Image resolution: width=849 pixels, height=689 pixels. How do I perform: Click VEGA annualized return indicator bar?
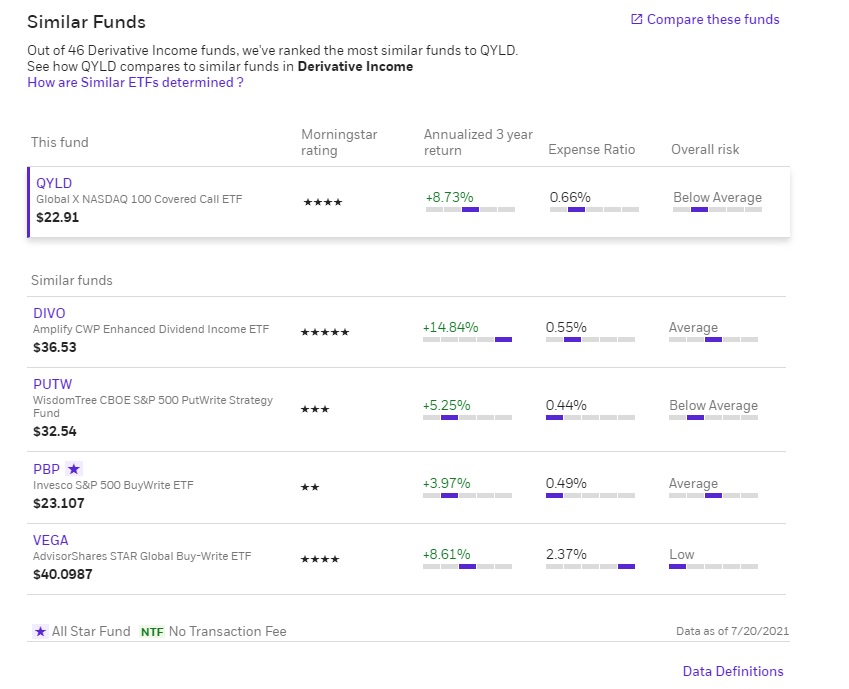(x=467, y=567)
